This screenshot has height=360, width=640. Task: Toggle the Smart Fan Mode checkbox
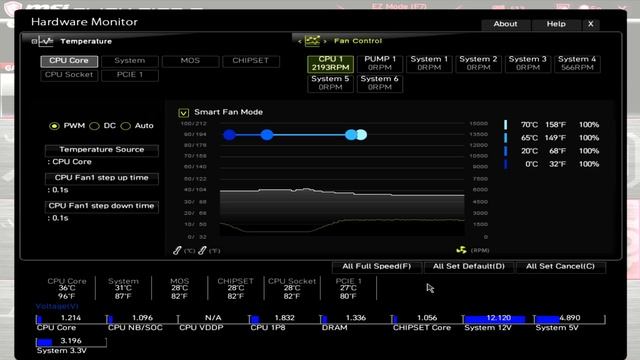[x=184, y=113]
